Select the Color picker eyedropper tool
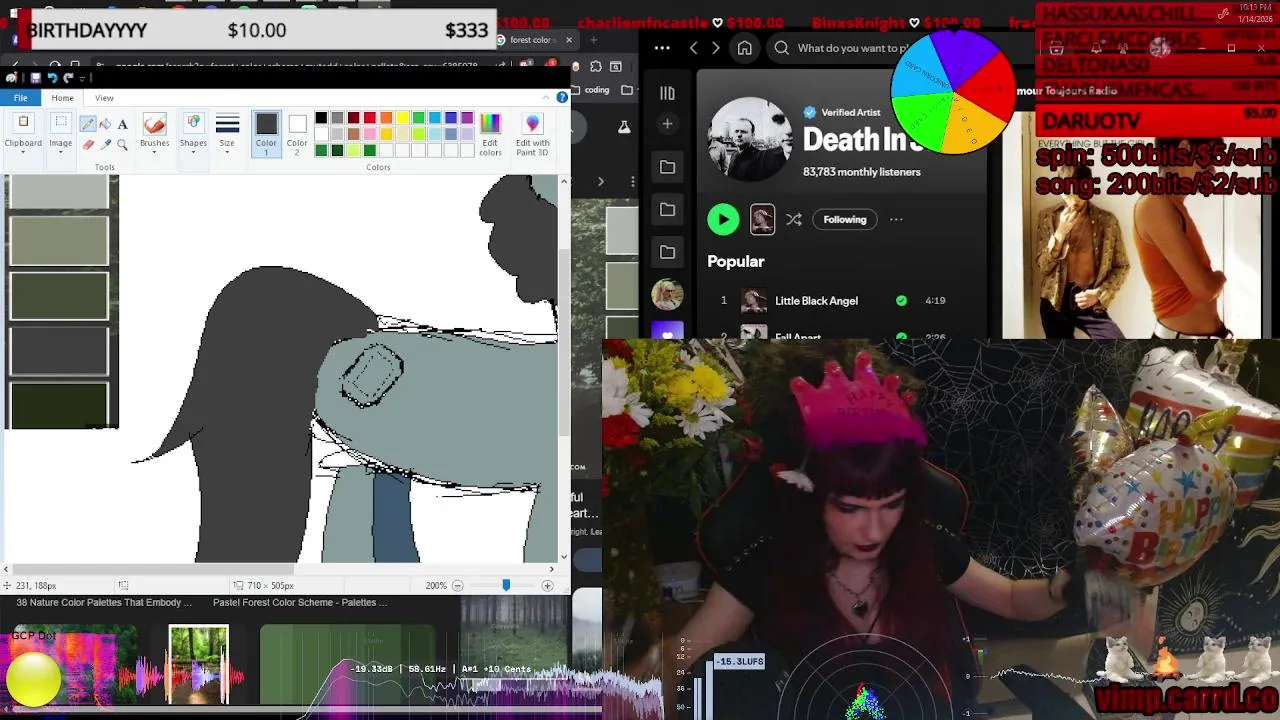 click(105, 144)
